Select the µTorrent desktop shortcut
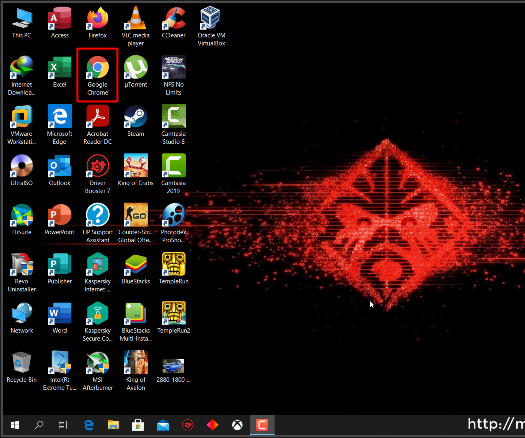The image size is (525, 438). click(136, 72)
